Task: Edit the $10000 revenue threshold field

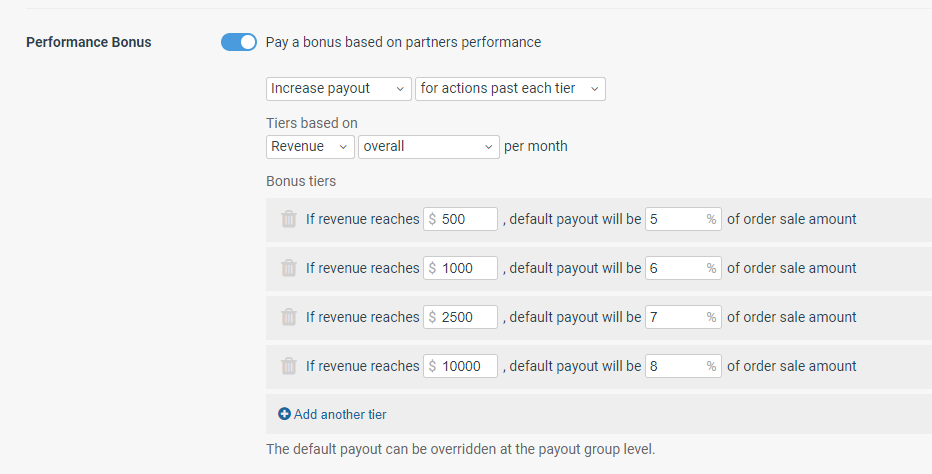Action: (x=461, y=366)
